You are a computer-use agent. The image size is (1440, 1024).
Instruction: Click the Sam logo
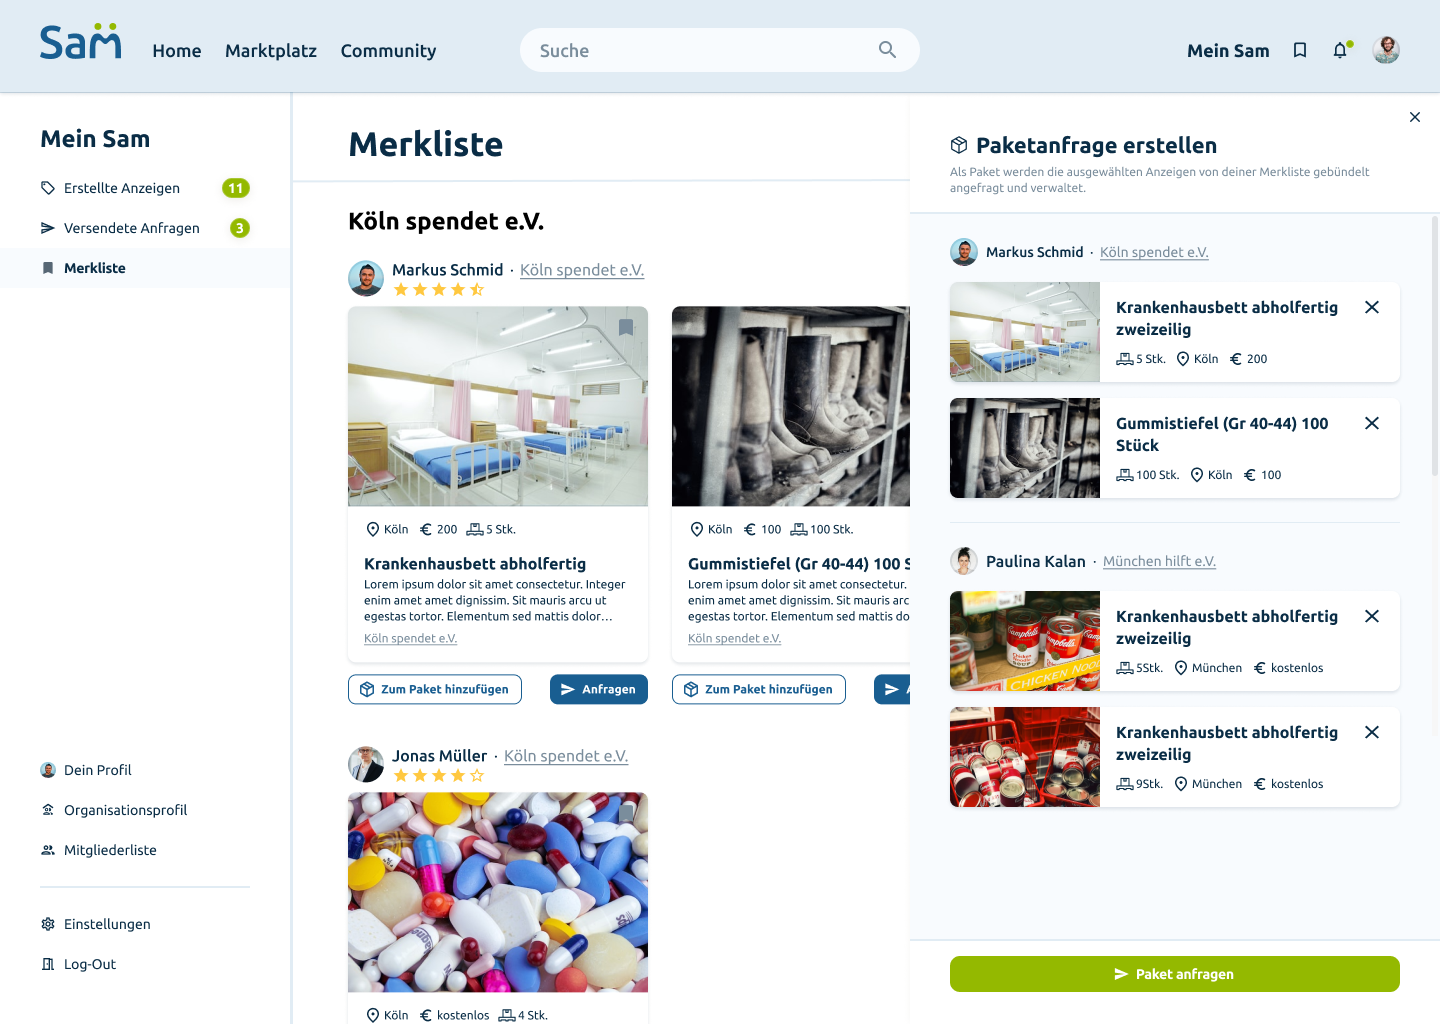[81, 42]
